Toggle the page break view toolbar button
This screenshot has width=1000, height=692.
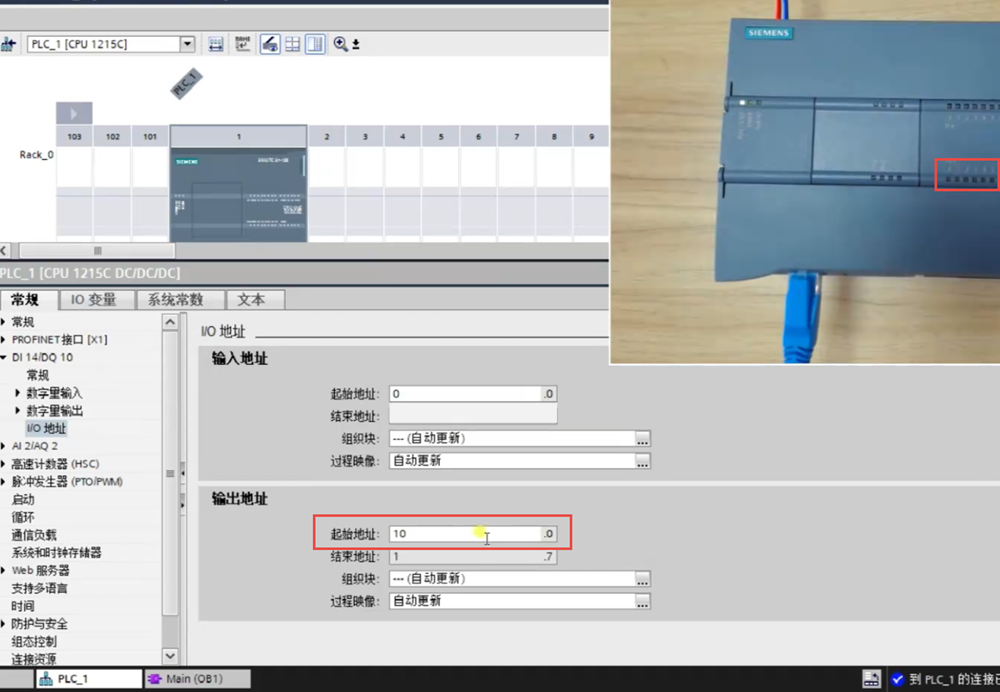(x=270, y=44)
